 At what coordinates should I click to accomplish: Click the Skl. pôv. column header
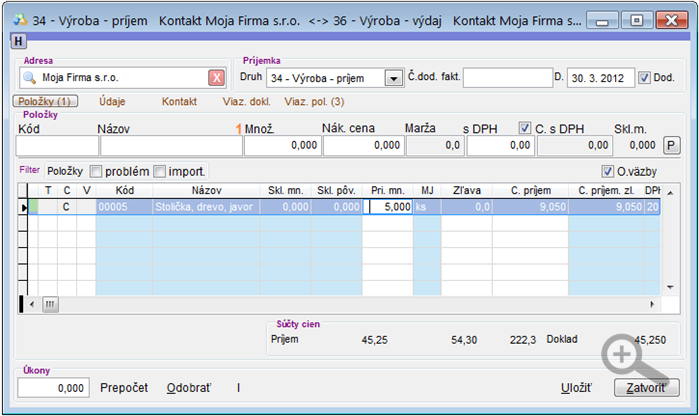point(336,190)
